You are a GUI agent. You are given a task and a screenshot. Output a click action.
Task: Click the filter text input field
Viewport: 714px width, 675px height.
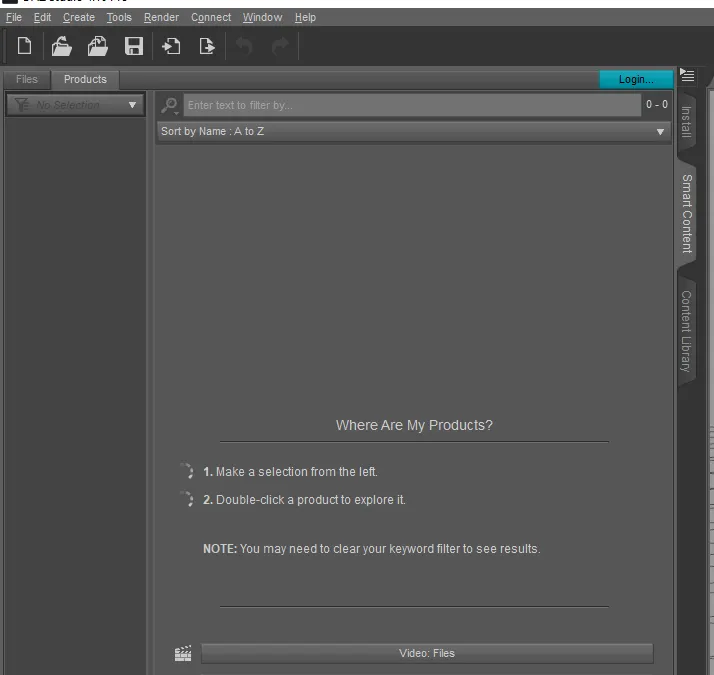(x=412, y=105)
